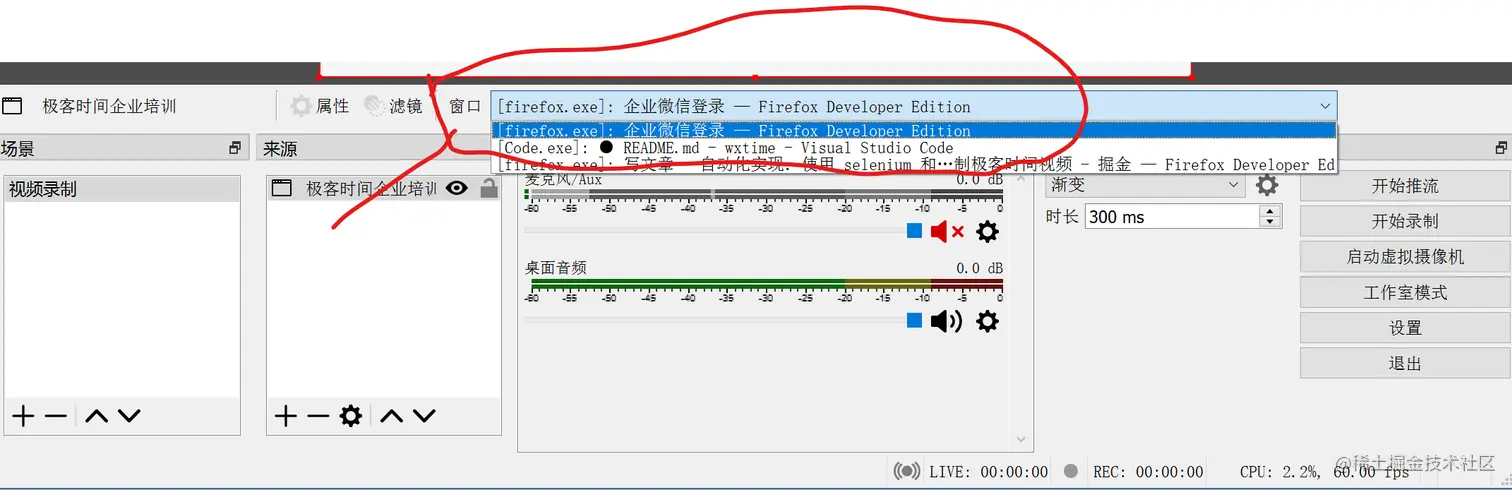Screen dimensions: 1512x490
Task: Move scene down in the 场景 list
Action: [129, 416]
